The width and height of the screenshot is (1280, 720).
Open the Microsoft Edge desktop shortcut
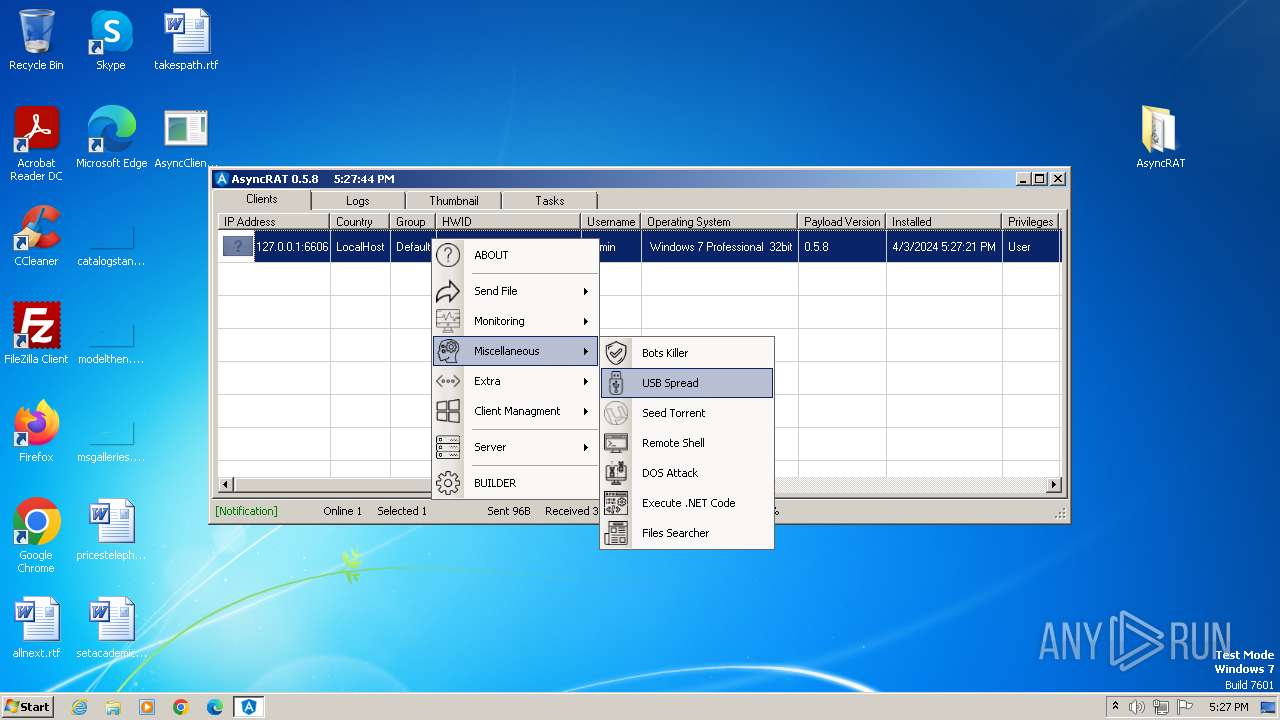click(111, 137)
